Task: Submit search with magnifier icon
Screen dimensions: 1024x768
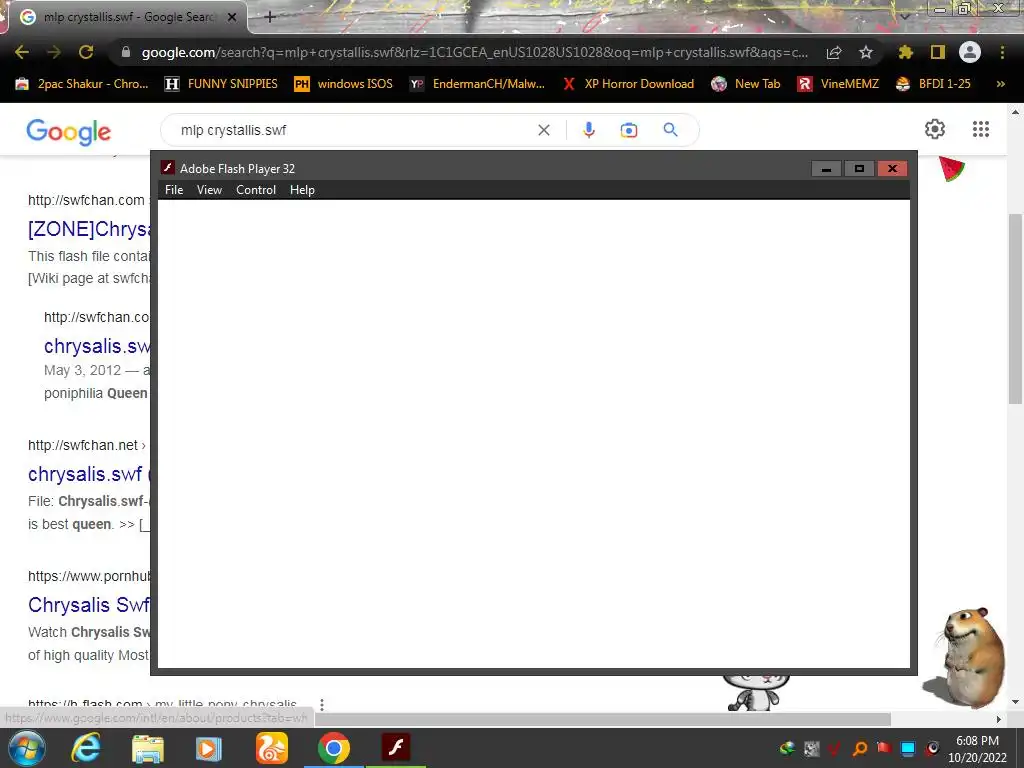Action: (x=670, y=130)
